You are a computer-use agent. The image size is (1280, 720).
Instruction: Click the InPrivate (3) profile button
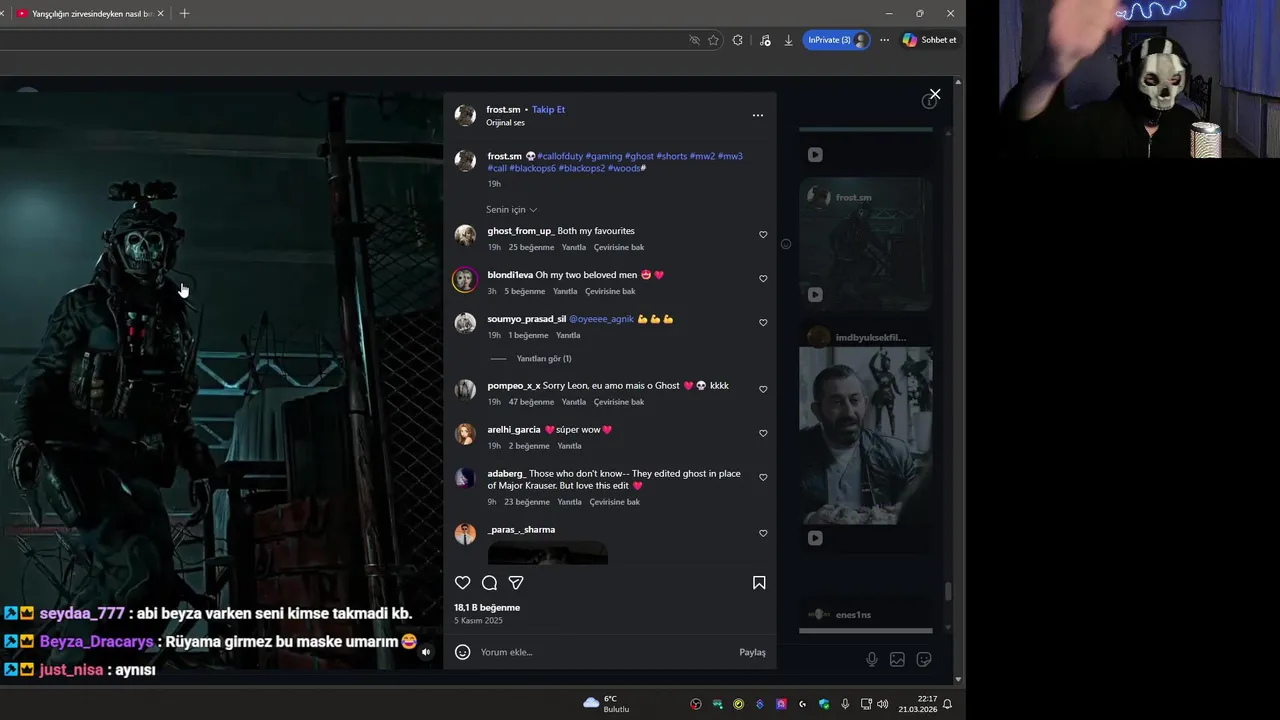836,40
